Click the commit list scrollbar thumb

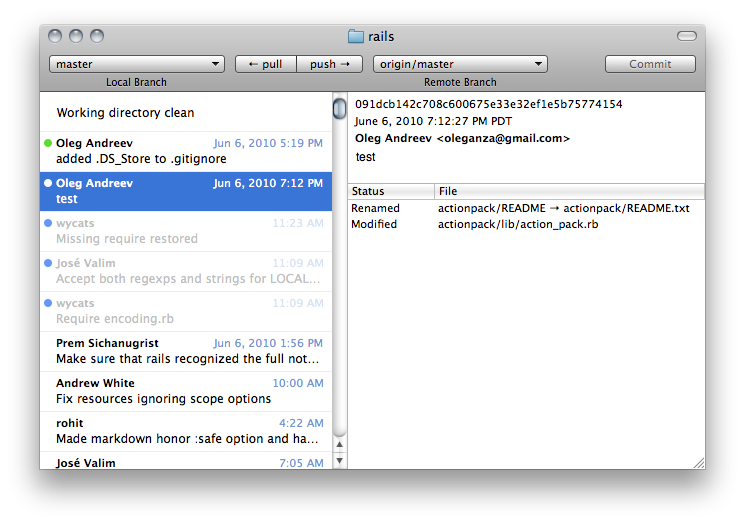click(x=339, y=109)
